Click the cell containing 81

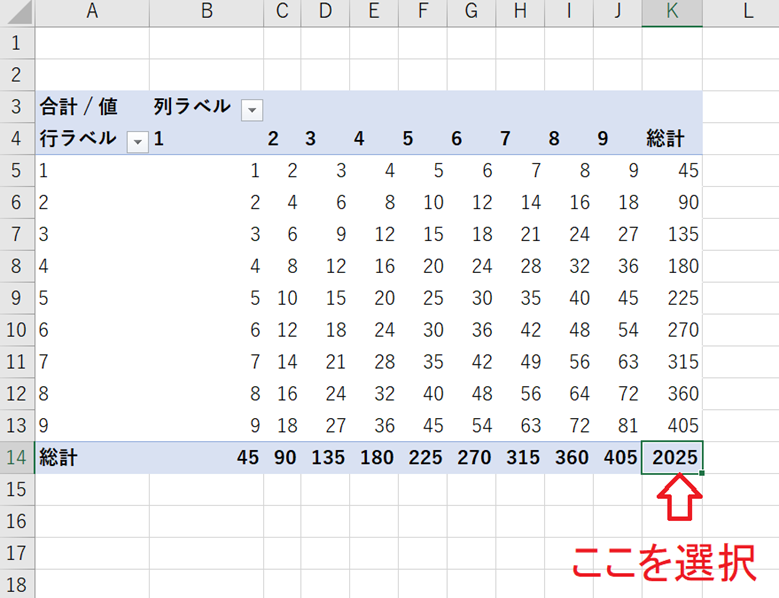tap(616, 426)
